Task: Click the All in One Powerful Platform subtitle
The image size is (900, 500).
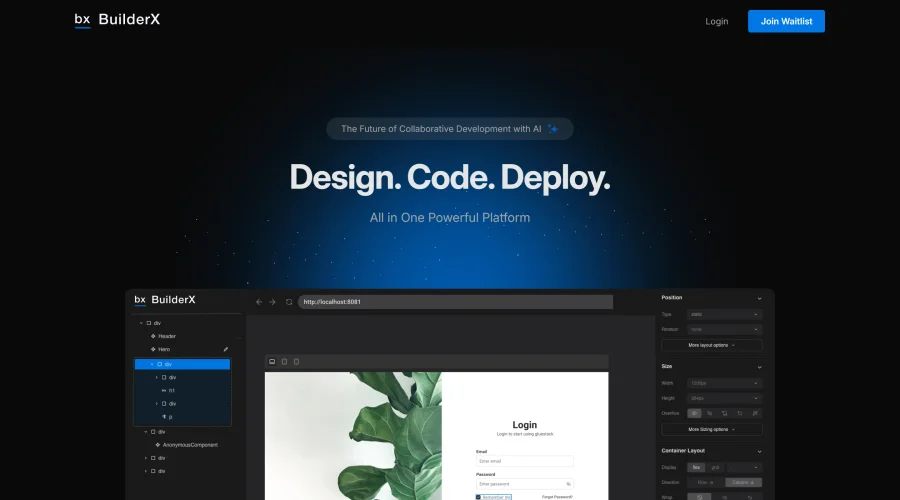Action: click(x=449, y=218)
